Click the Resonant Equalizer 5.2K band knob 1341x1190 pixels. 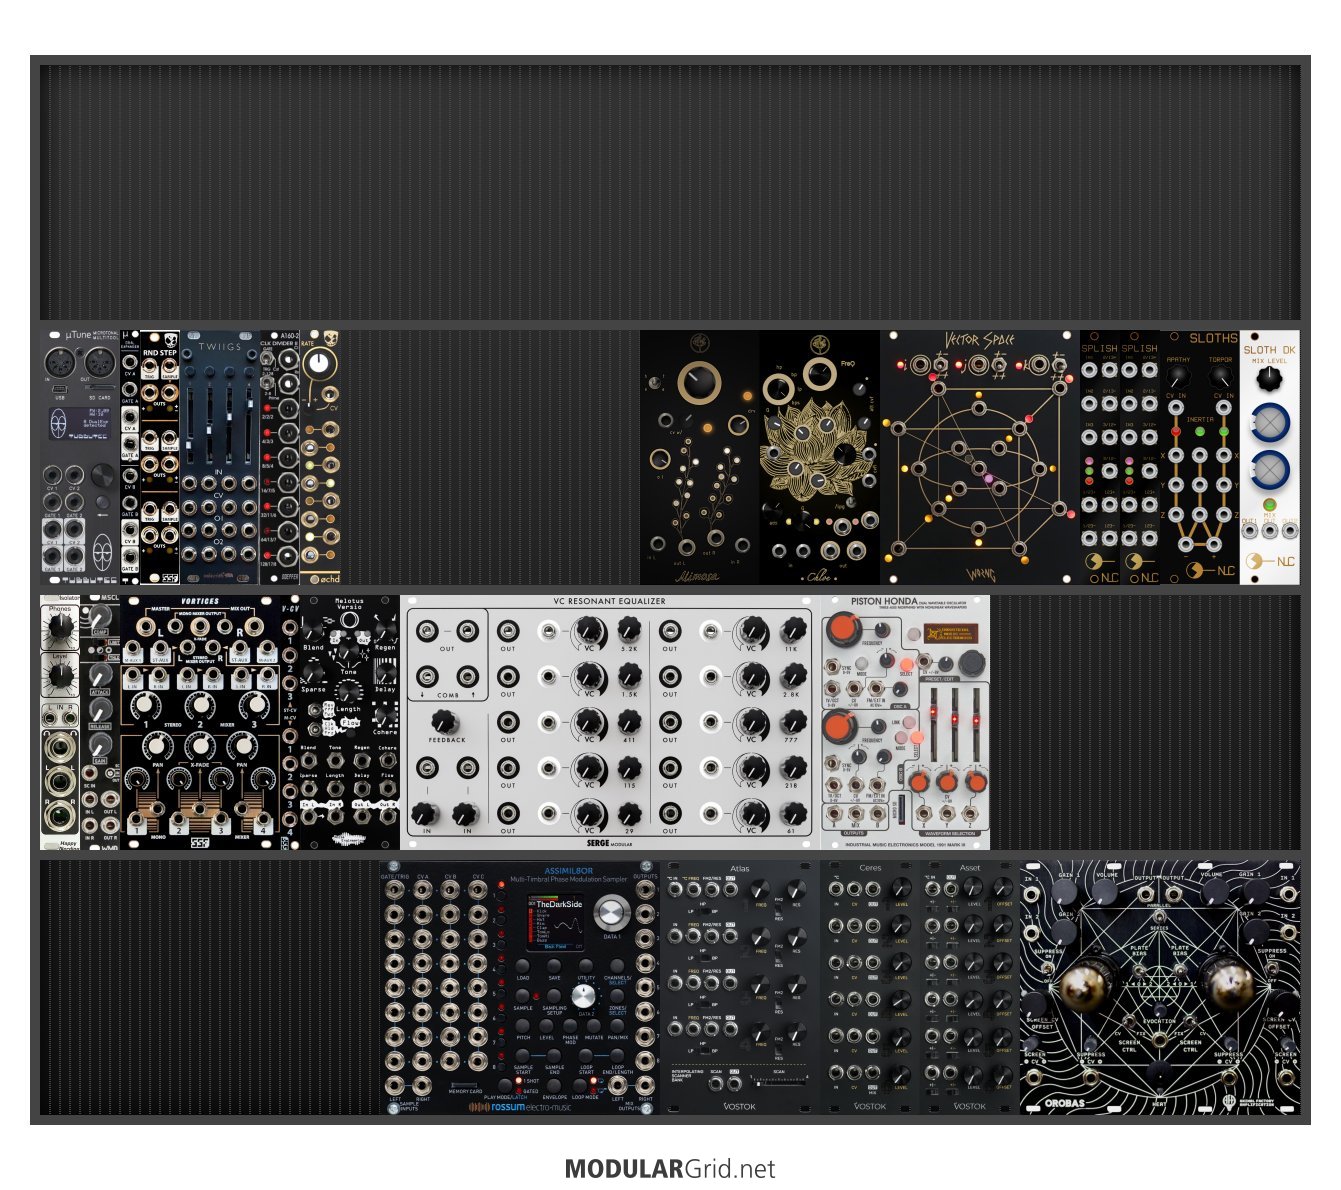[x=629, y=630]
